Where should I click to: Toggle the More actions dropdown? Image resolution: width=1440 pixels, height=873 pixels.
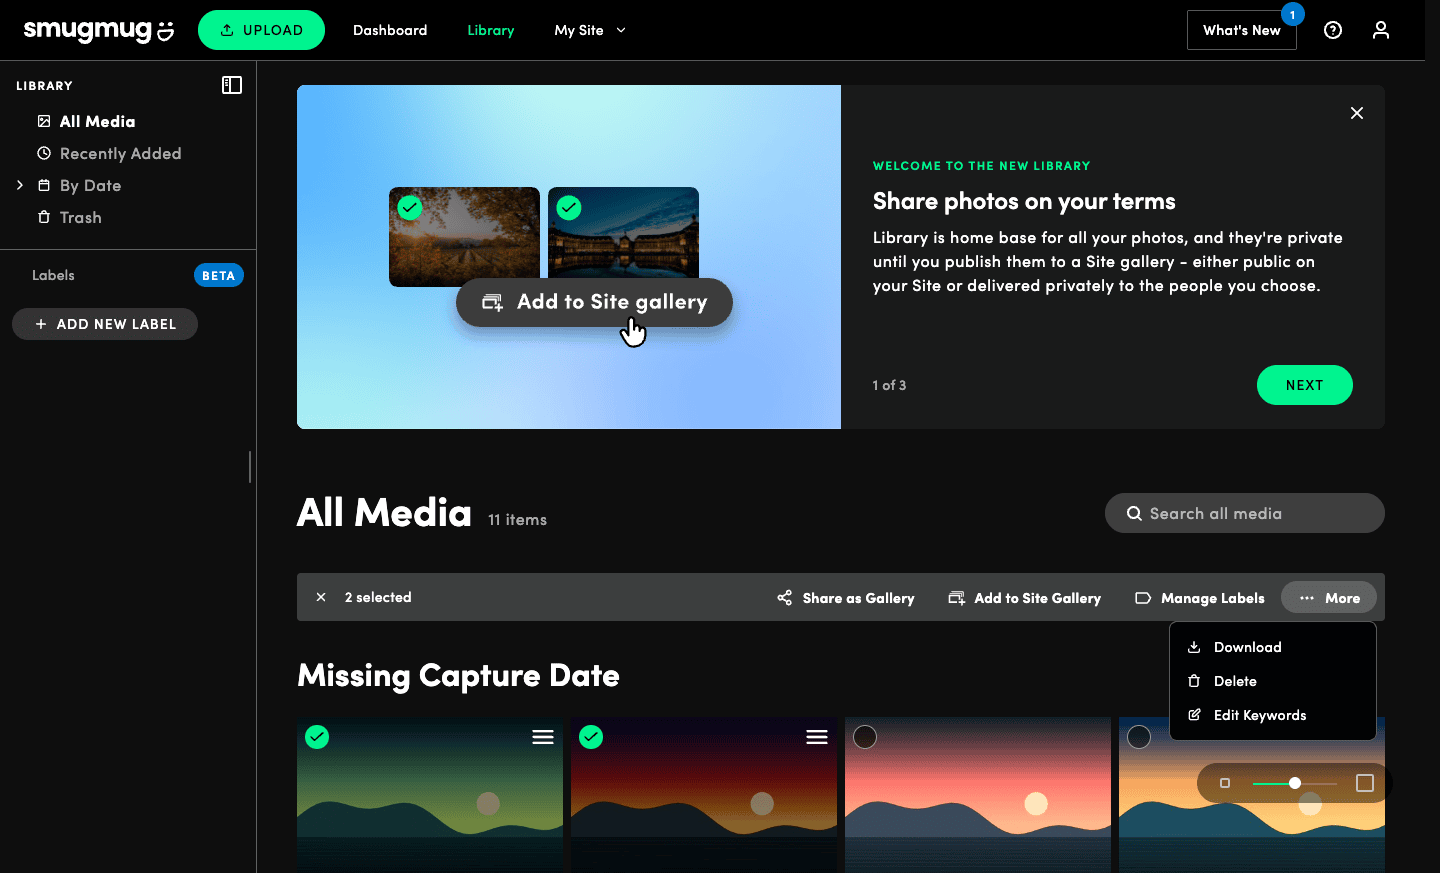[x=1329, y=598]
